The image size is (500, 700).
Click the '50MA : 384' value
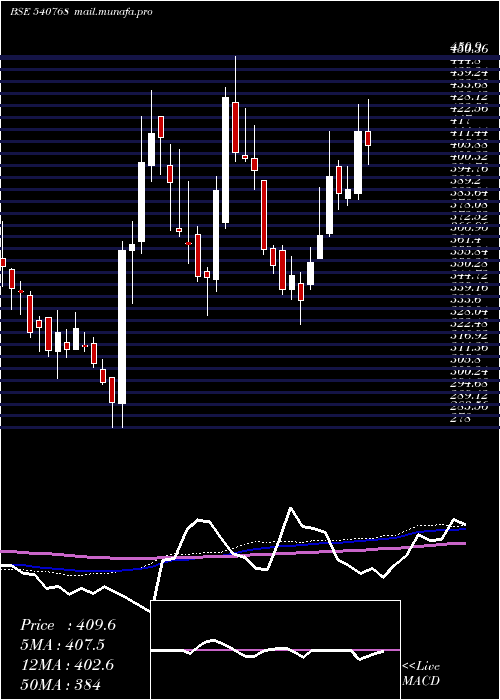click(60, 684)
